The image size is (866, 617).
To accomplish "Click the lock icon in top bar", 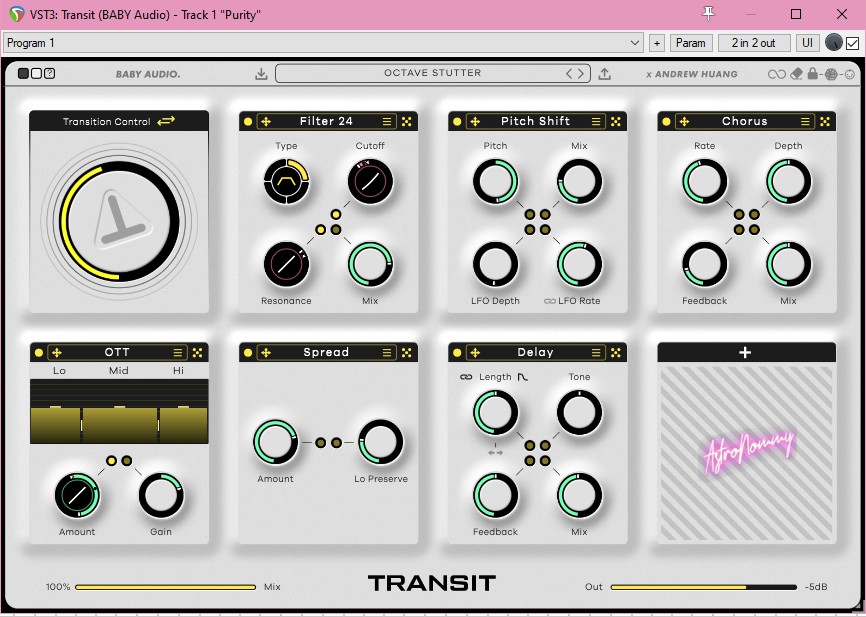I will click(x=813, y=74).
